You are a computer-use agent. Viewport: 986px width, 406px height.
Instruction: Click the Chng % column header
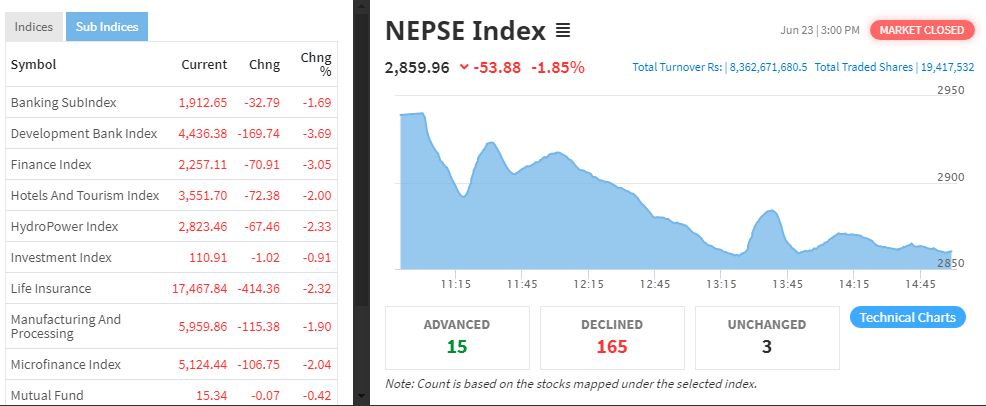coord(316,64)
